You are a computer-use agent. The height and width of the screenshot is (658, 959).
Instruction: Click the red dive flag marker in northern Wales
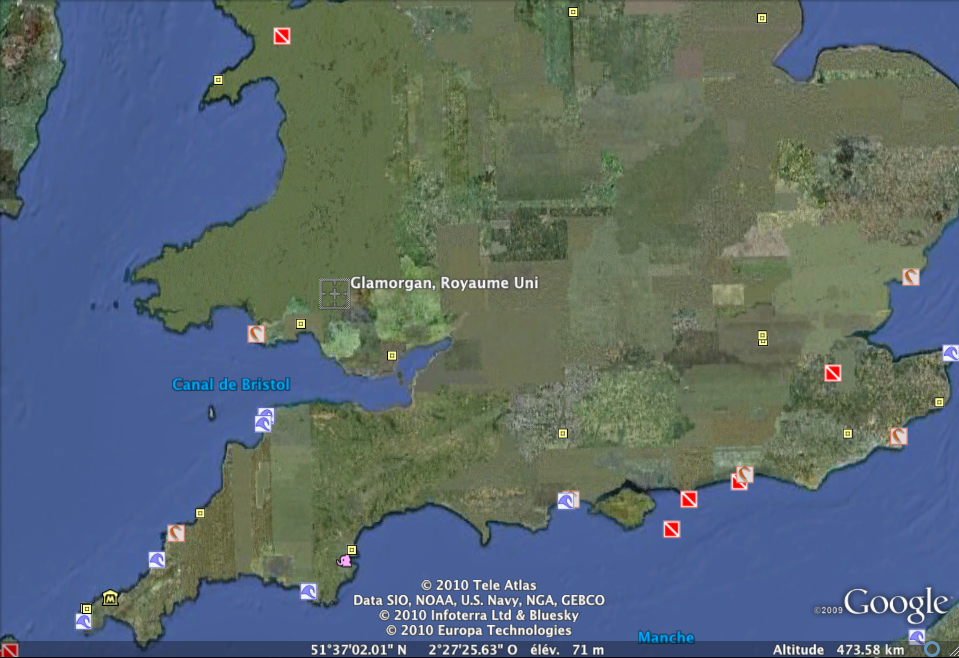[x=282, y=37]
